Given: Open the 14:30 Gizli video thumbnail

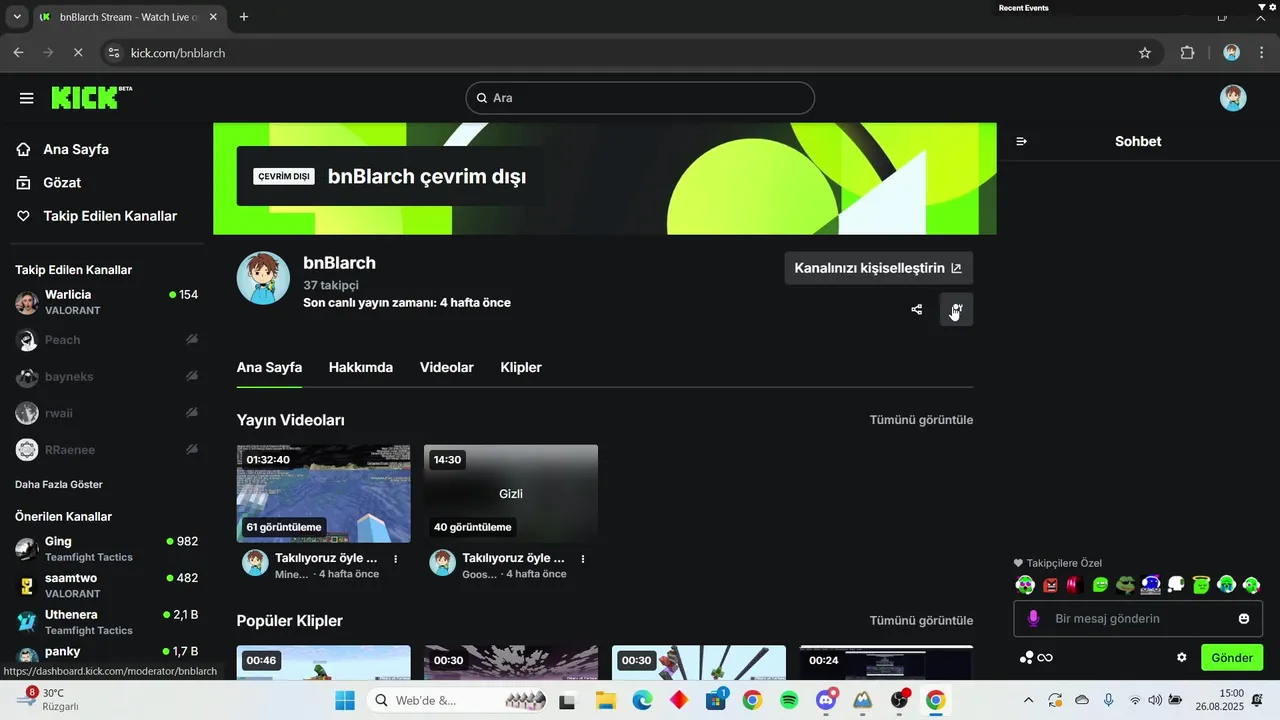Looking at the screenshot, I should (x=511, y=493).
